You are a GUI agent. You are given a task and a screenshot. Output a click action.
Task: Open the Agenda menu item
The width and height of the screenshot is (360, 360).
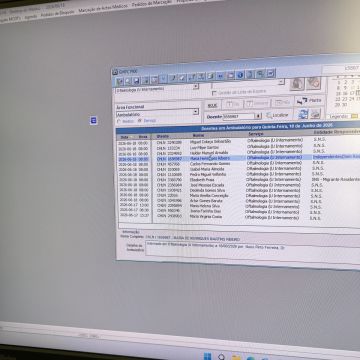(31, 16)
